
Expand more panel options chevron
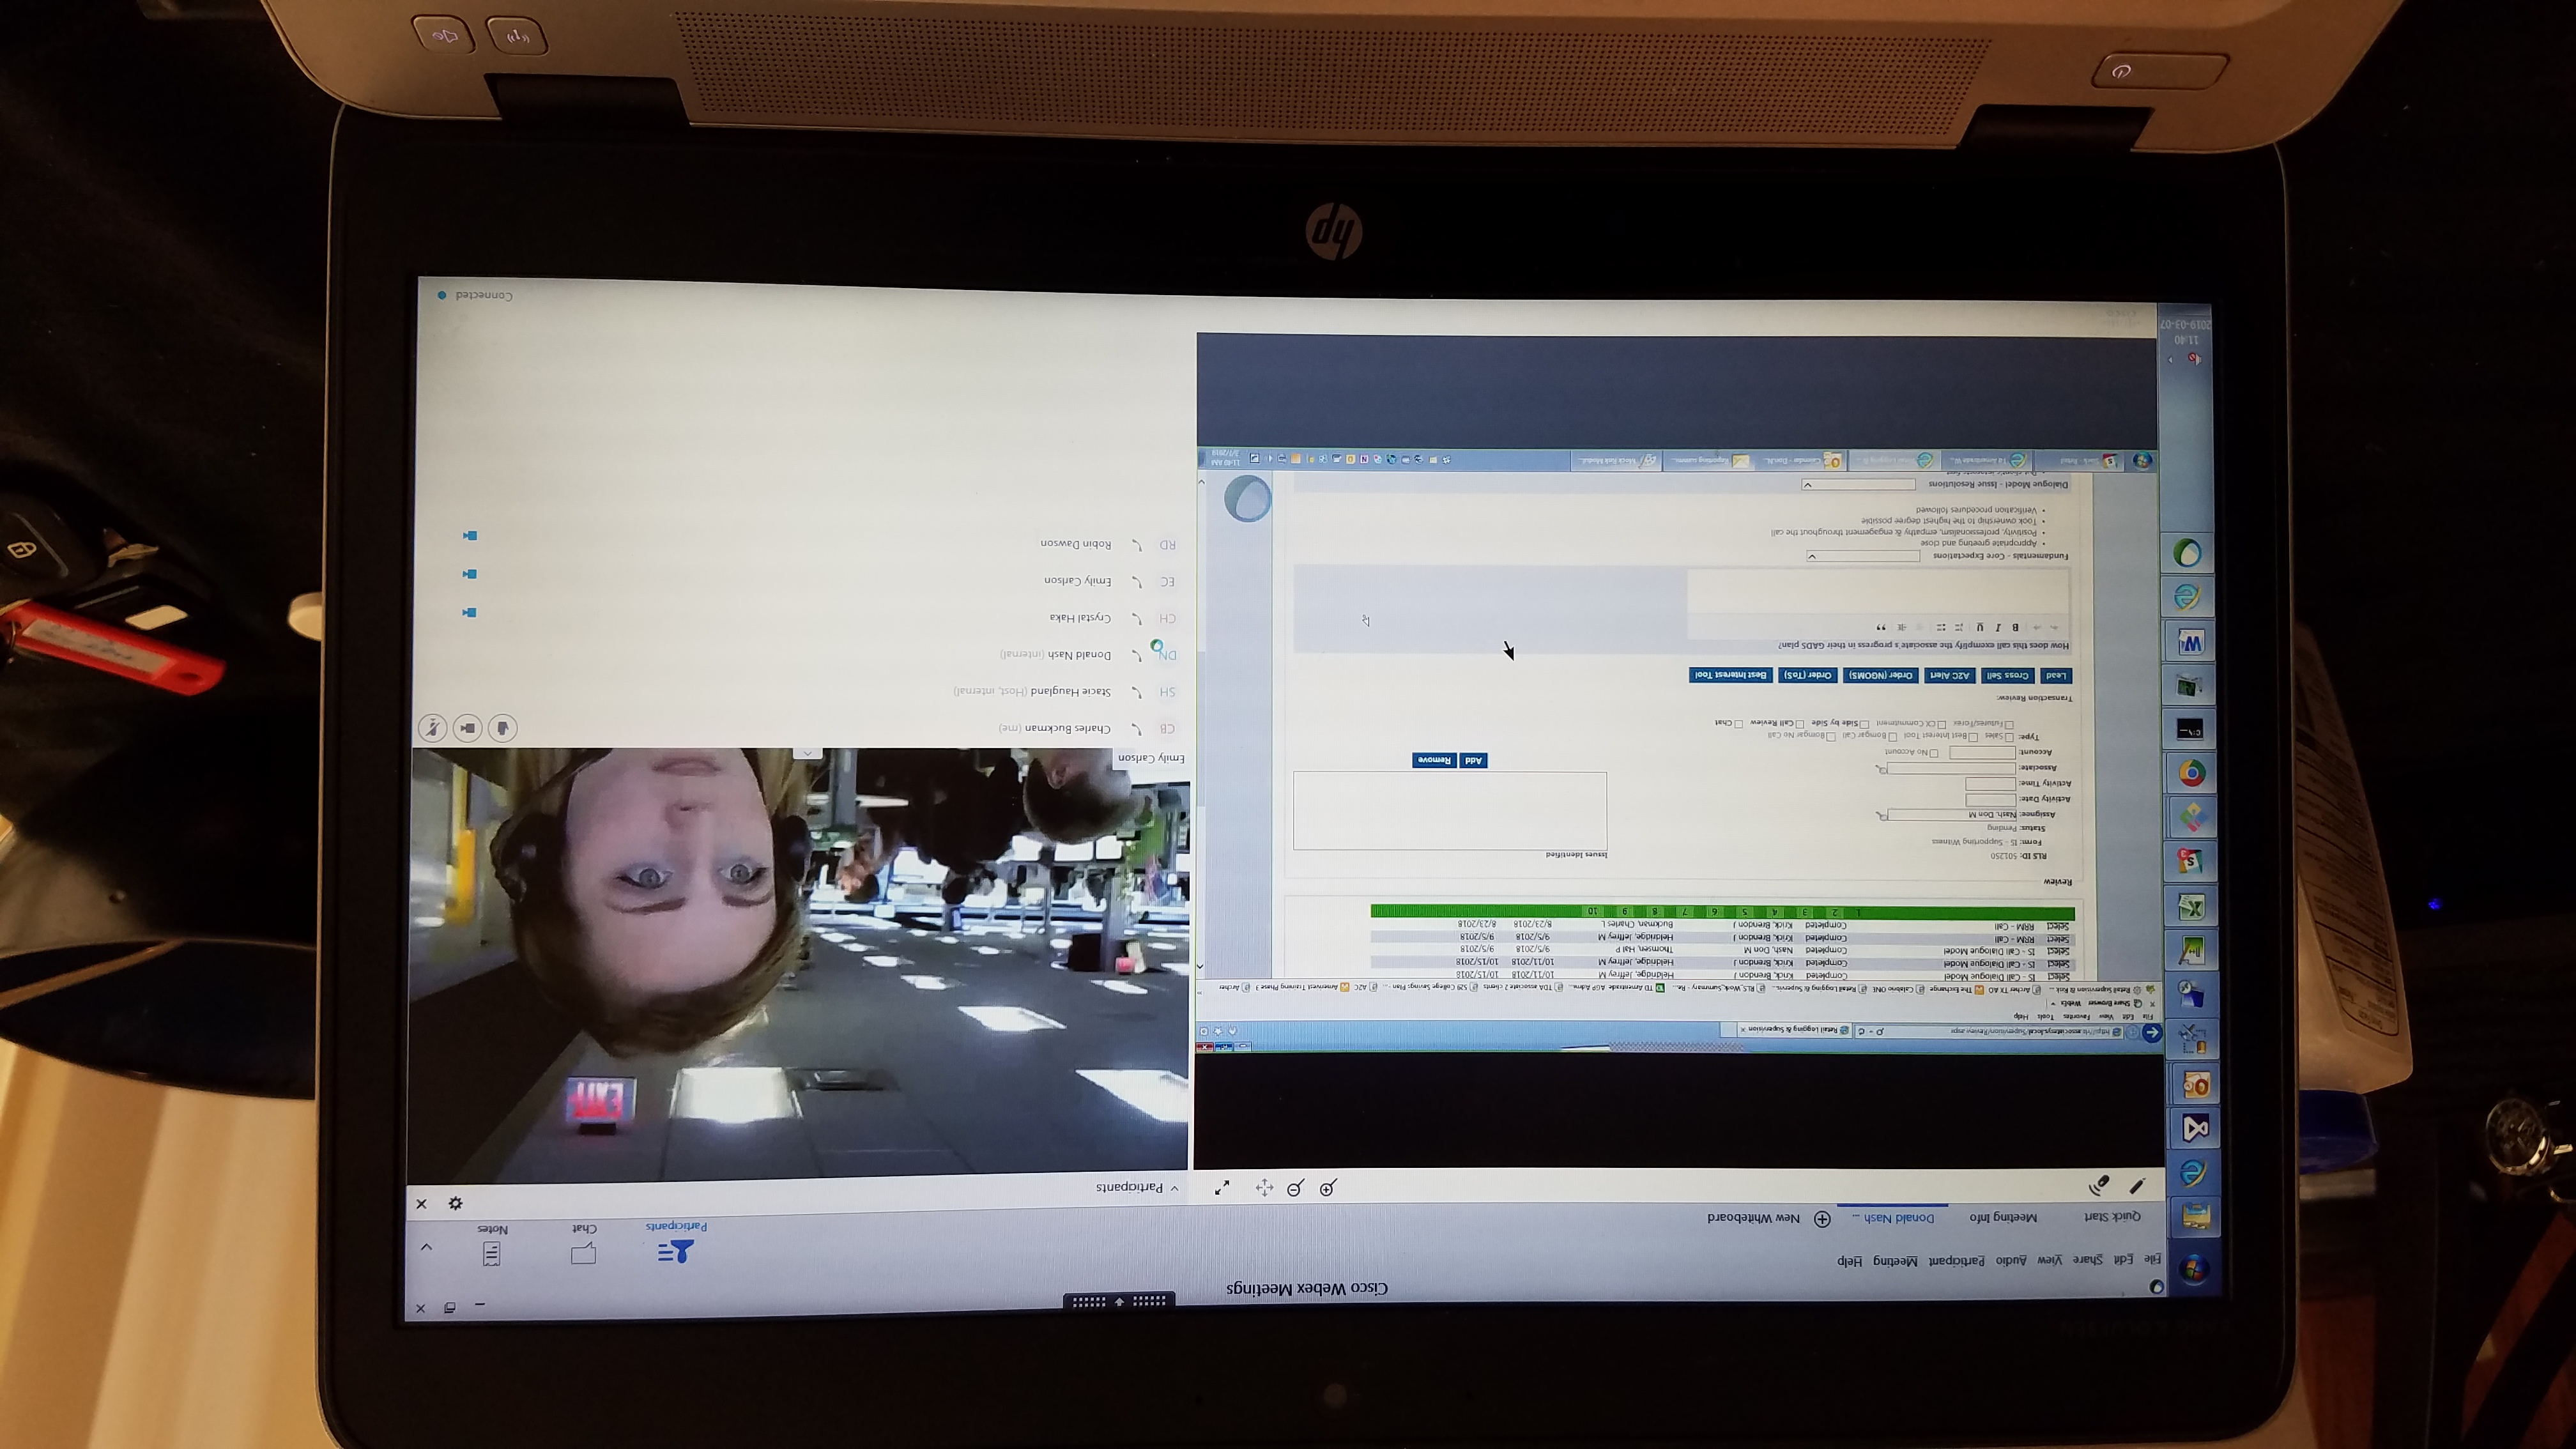click(426, 1247)
